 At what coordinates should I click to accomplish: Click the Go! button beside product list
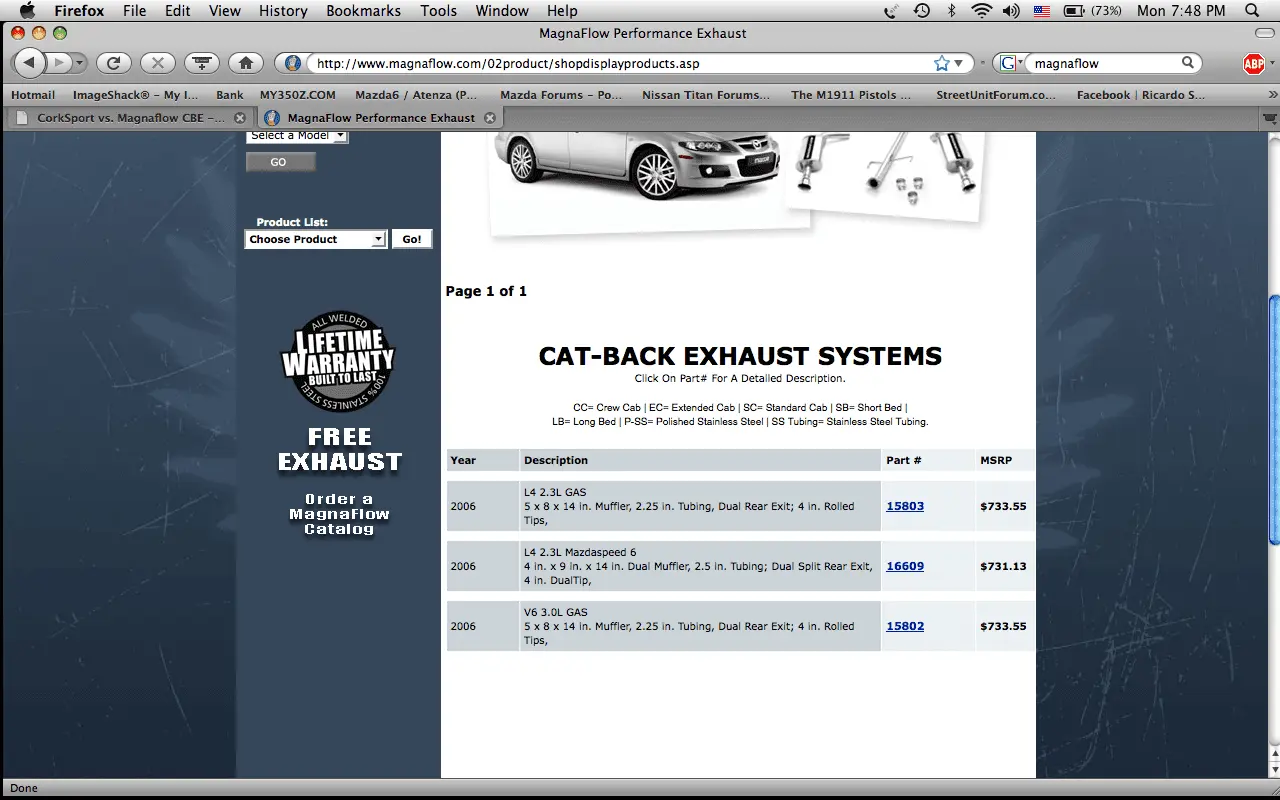412,239
